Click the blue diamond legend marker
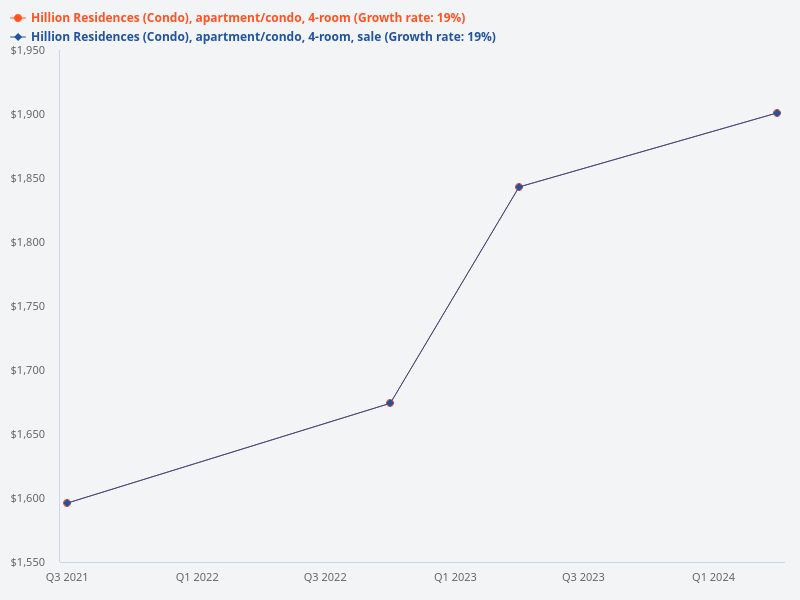This screenshot has width=800, height=600. pyautogui.click(x=17, y=37)
